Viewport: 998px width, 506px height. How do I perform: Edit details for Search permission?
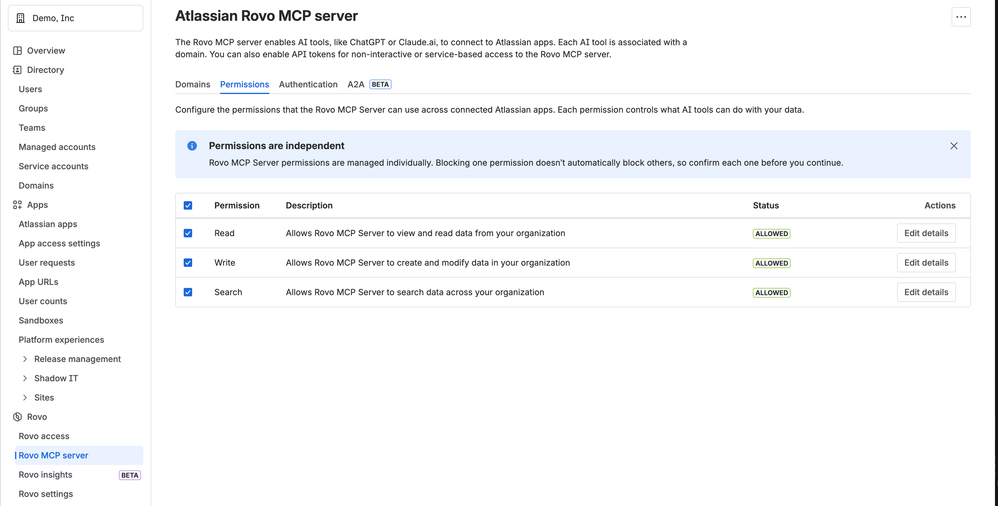(x=926, y=292)
